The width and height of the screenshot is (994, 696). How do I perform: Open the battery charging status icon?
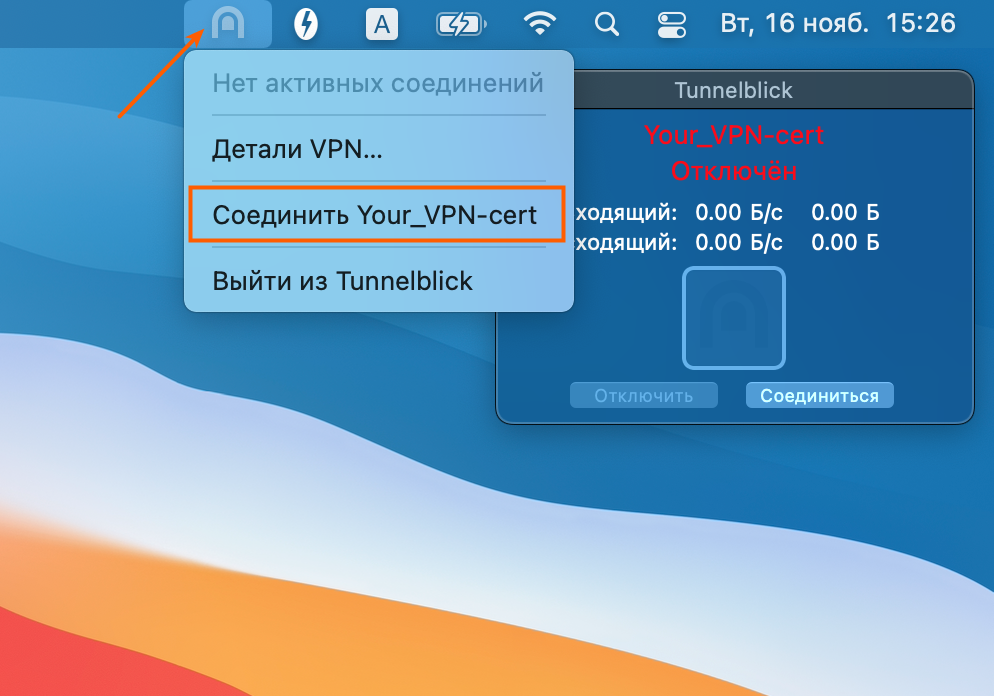click(462, 24)
